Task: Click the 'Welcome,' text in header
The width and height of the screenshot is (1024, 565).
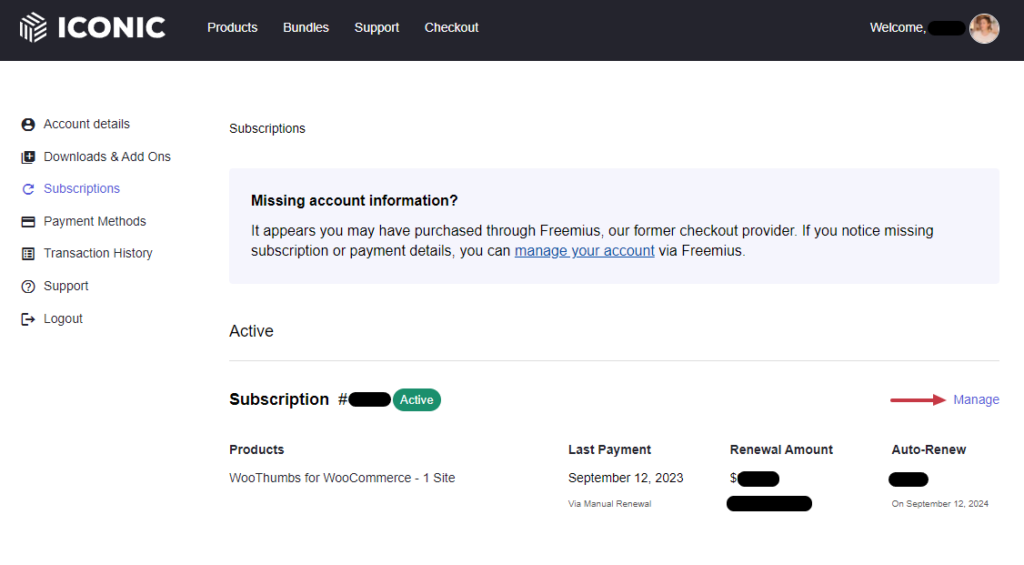Action: (x=898, y=27)
